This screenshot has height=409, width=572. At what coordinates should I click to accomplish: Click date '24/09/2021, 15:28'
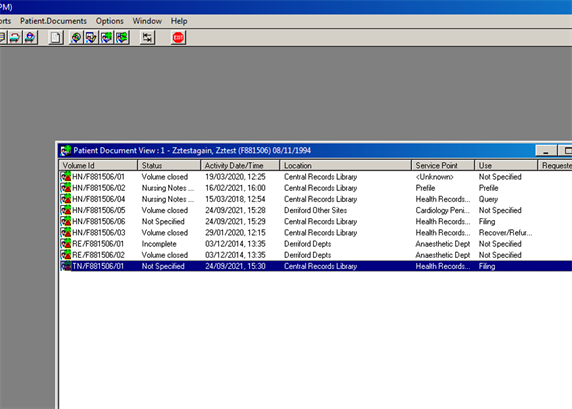(235, 210)
